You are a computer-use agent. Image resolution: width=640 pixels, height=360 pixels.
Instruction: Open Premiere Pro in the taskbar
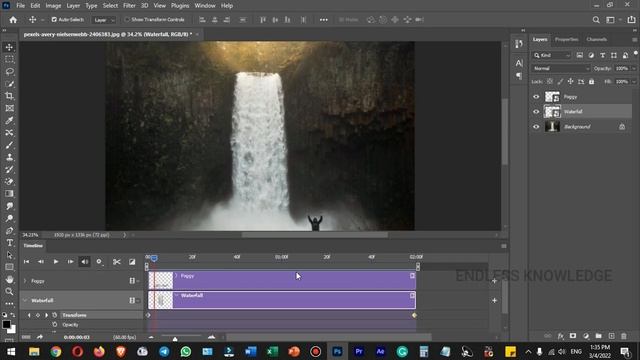click(359, 351)
